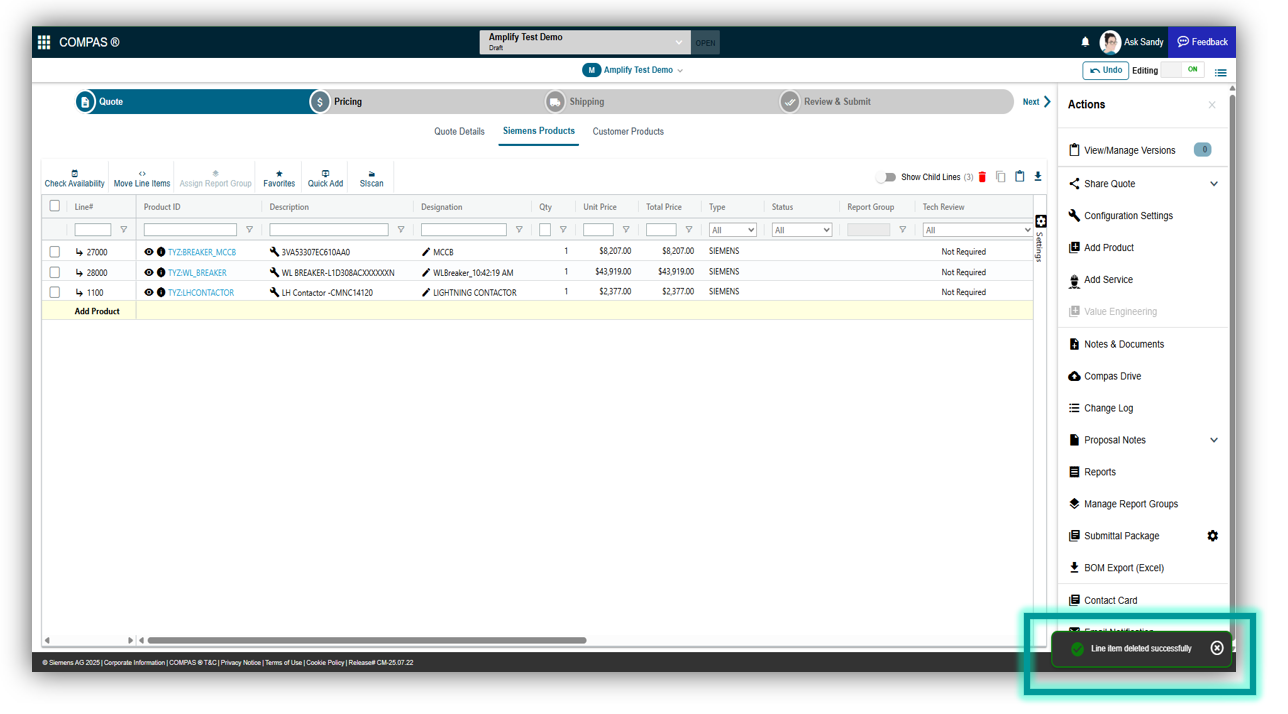The image size is (1288, 714).
Task: Open the COMPAS apps grid menu
Action: pos(44,42)
